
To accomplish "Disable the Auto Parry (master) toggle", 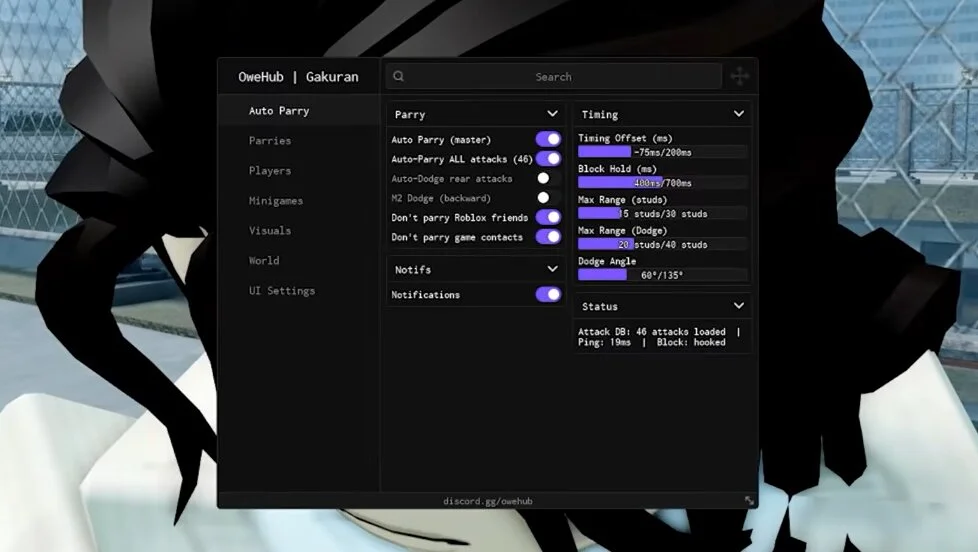I will [548, 139].
